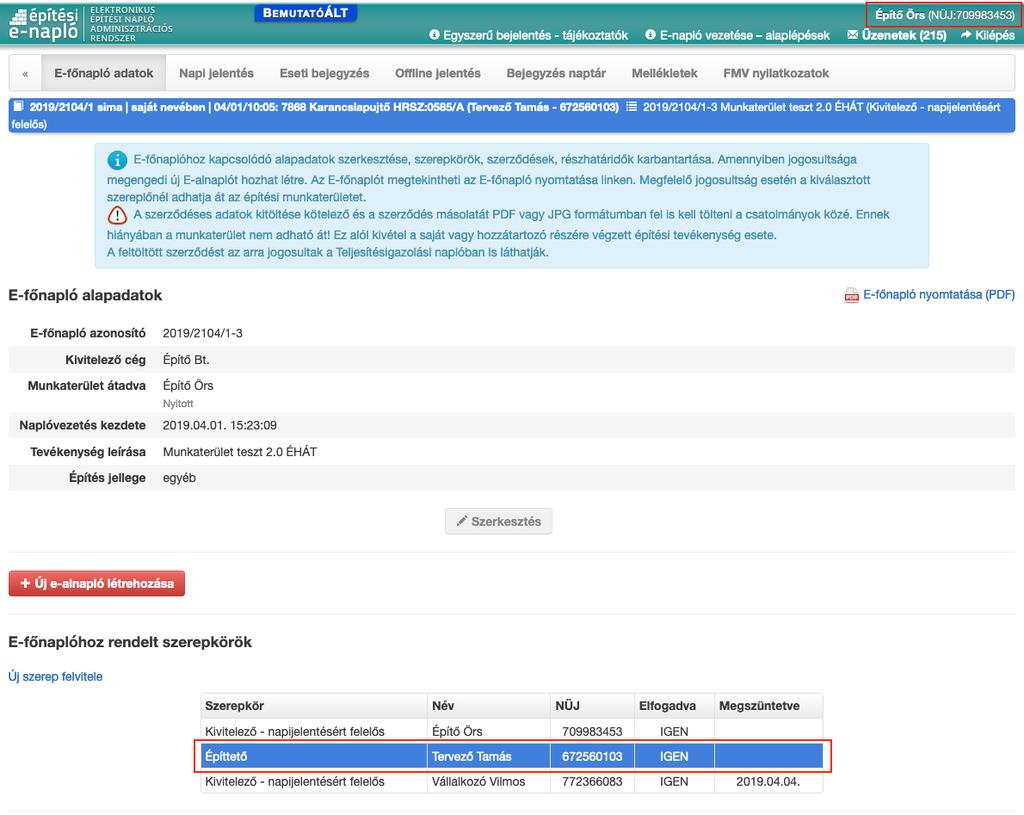Click the list icon before 2019/2104/1-3 Munkaterület
1024x815 pixels.
[632, 106]
